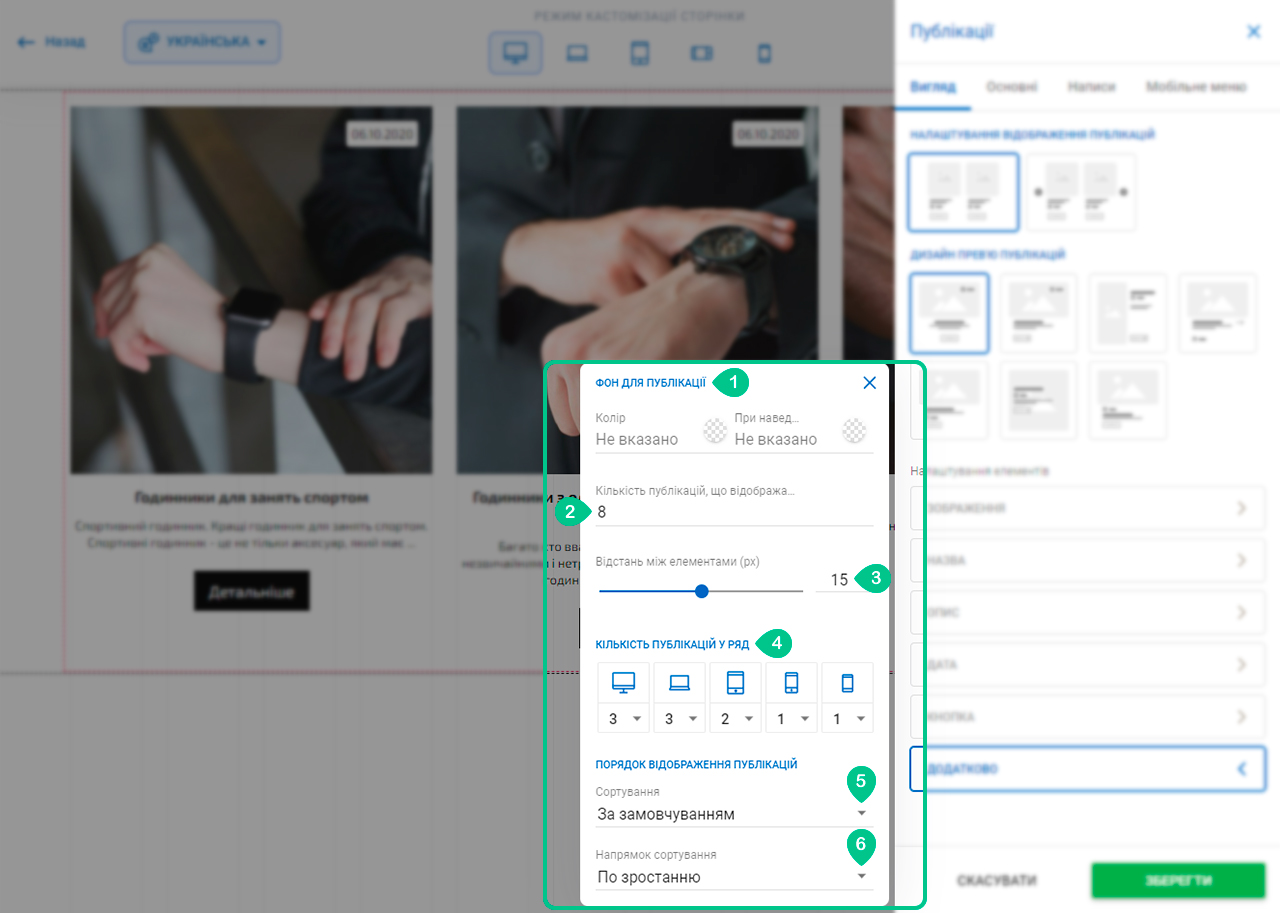Switch to the Написи tab
This screenshot has height=913, width=1280.
[1091, 87]
